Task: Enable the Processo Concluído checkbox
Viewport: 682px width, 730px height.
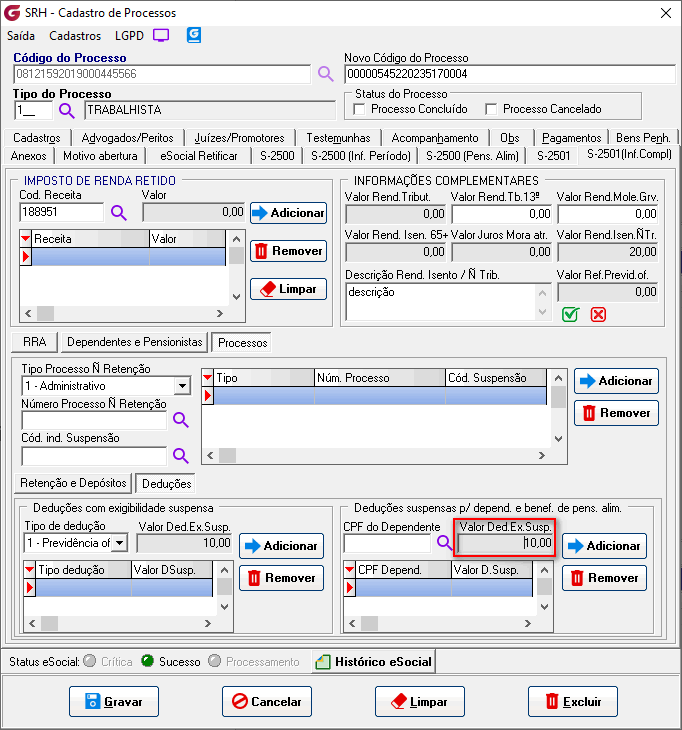Action: click(x=361, y=109)
